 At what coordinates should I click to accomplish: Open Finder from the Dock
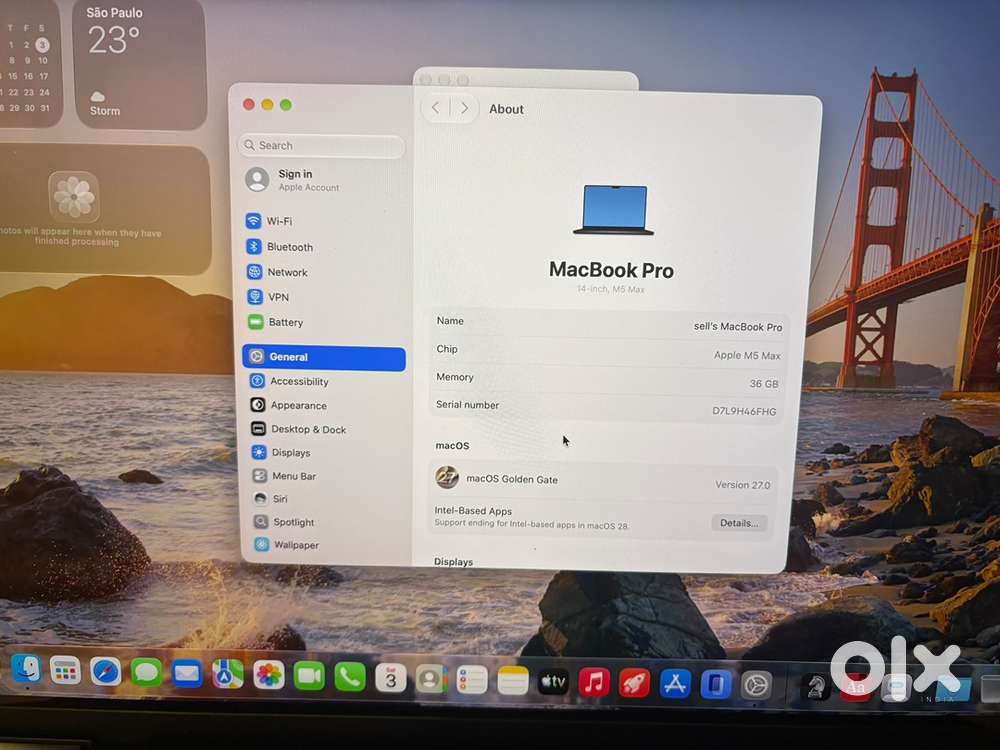click(26, 670)
